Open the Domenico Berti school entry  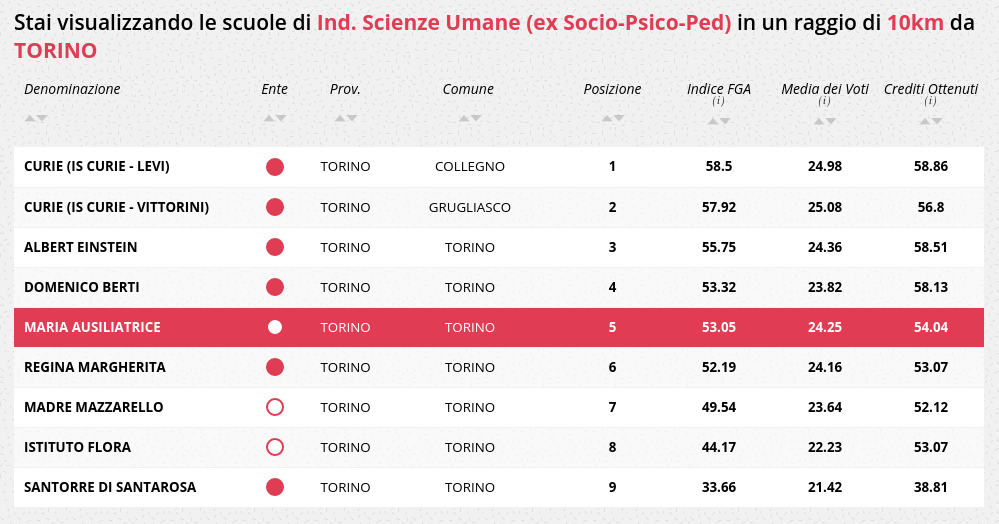(x=81, y=287)
